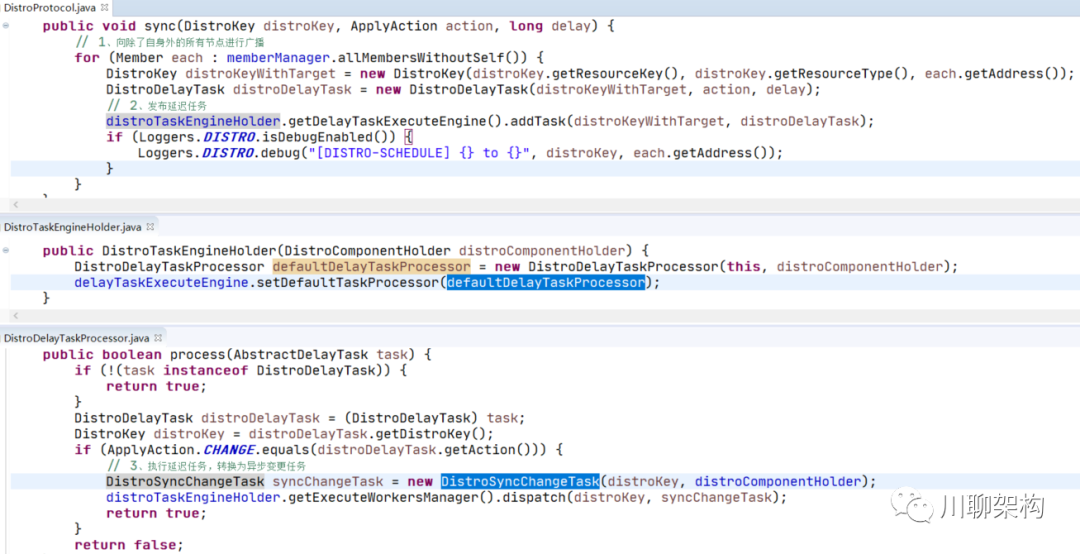Screen dimensions: 1080x554
Task: Click the highlighted 'distroTaskEngineHolder' before getDelayTaskExecuteEngine
Action: tap(193, 121)
